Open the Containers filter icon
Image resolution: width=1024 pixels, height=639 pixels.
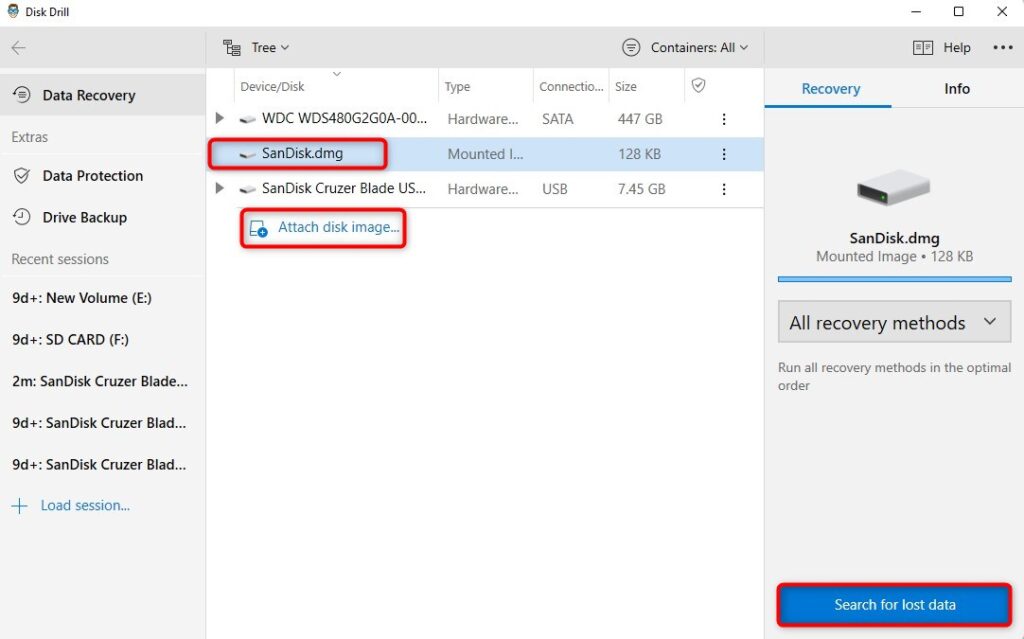pos(630,47)
